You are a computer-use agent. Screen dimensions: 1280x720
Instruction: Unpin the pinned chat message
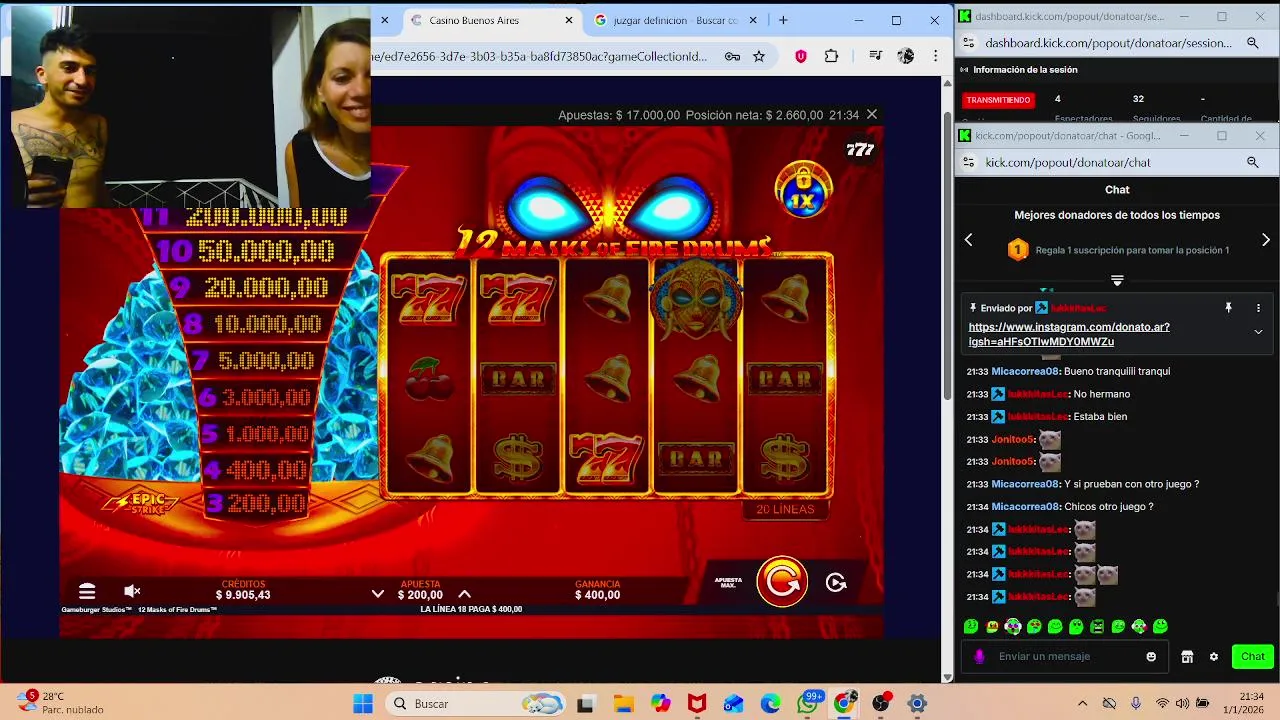[1228, 308]
